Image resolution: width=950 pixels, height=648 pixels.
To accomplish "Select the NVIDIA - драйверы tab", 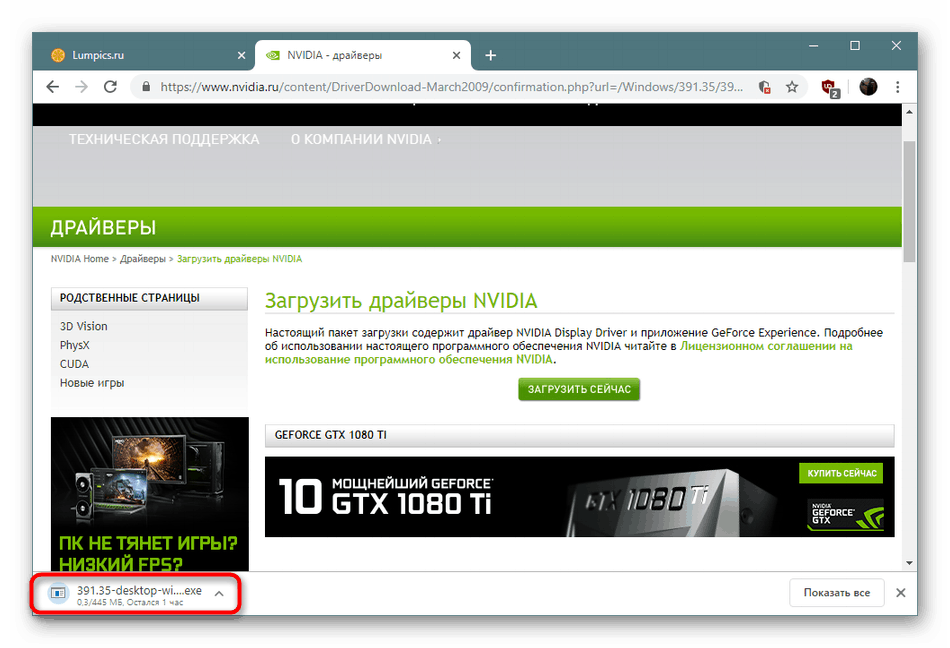I will coord(362,56).
